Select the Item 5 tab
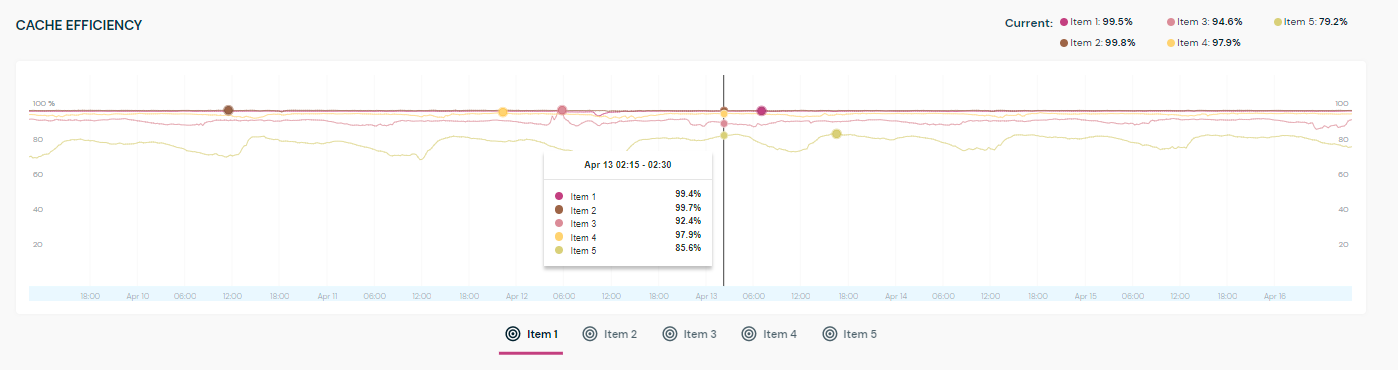Viewport: 1398px width, 370px height. (x=849, y=334)
